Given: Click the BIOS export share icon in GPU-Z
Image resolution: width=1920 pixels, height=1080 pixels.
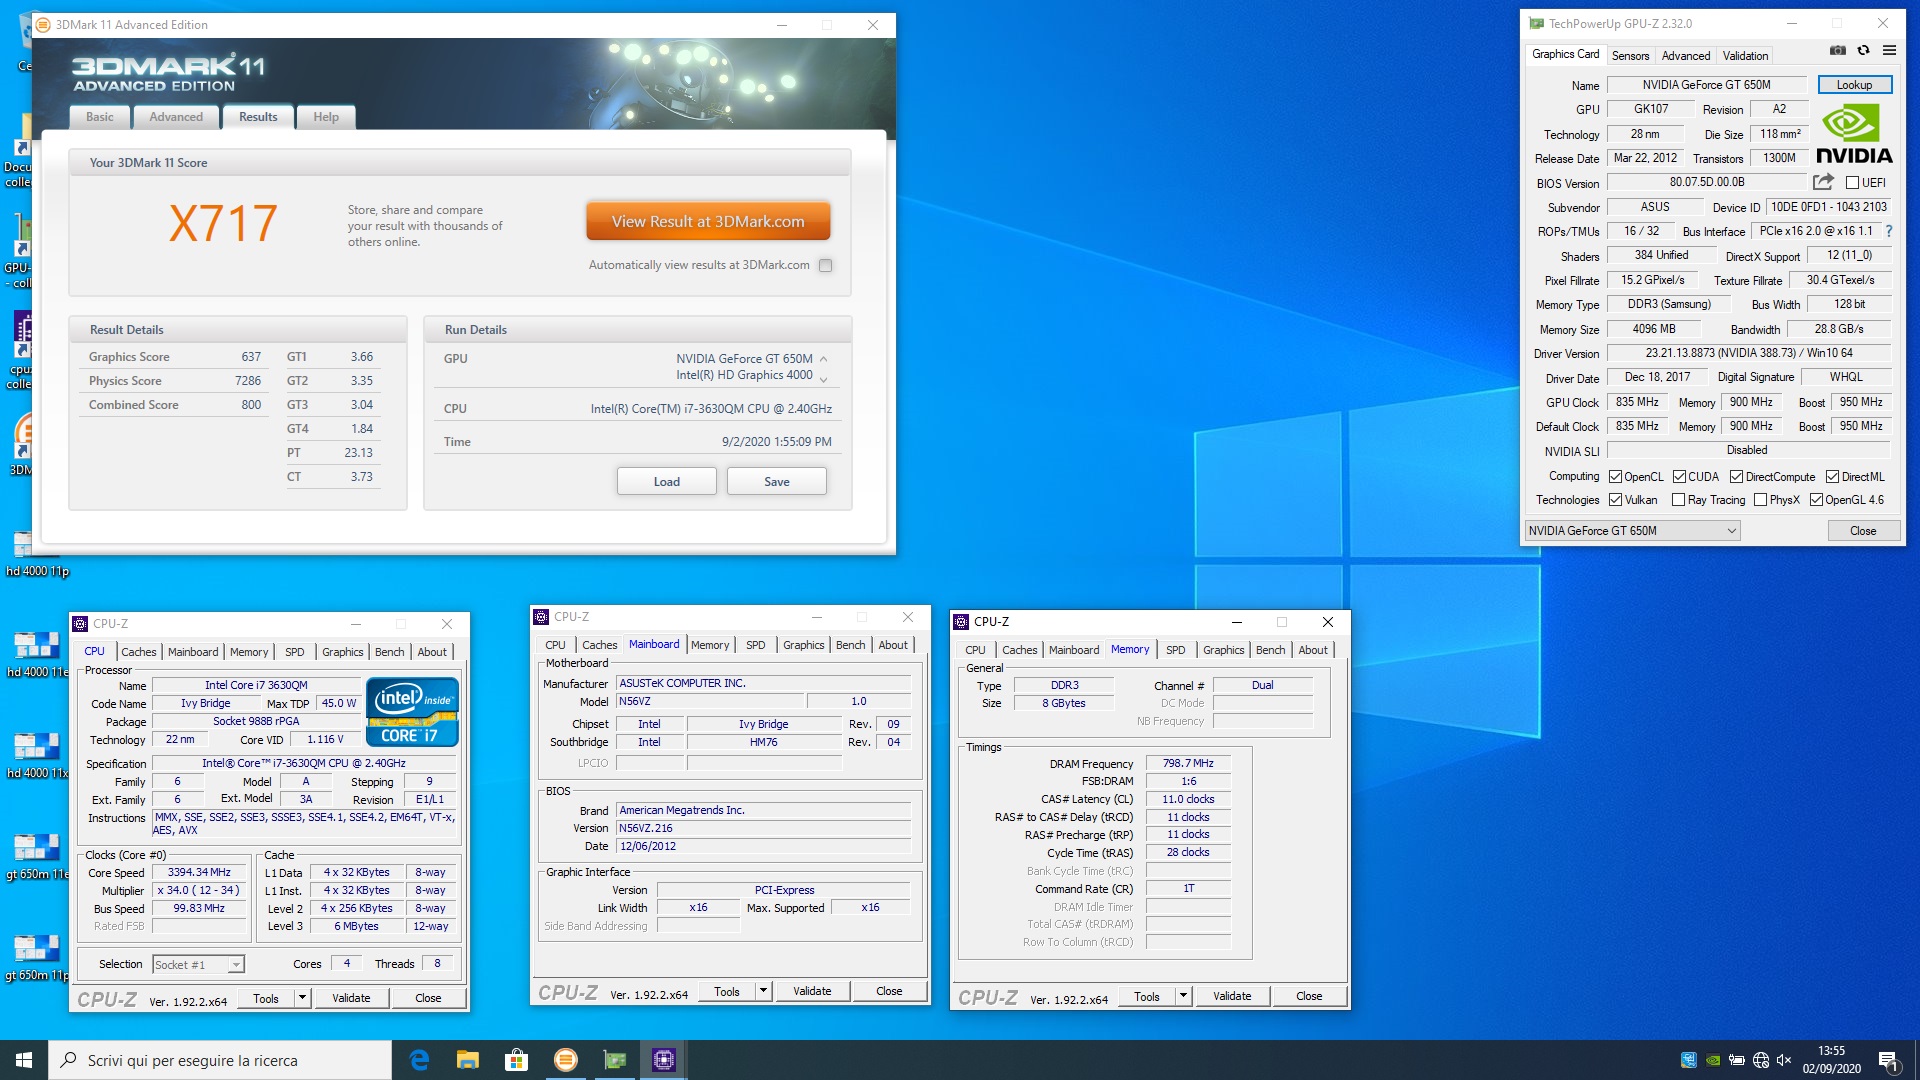Looking at the screenshot, I should coord(1823,182).
